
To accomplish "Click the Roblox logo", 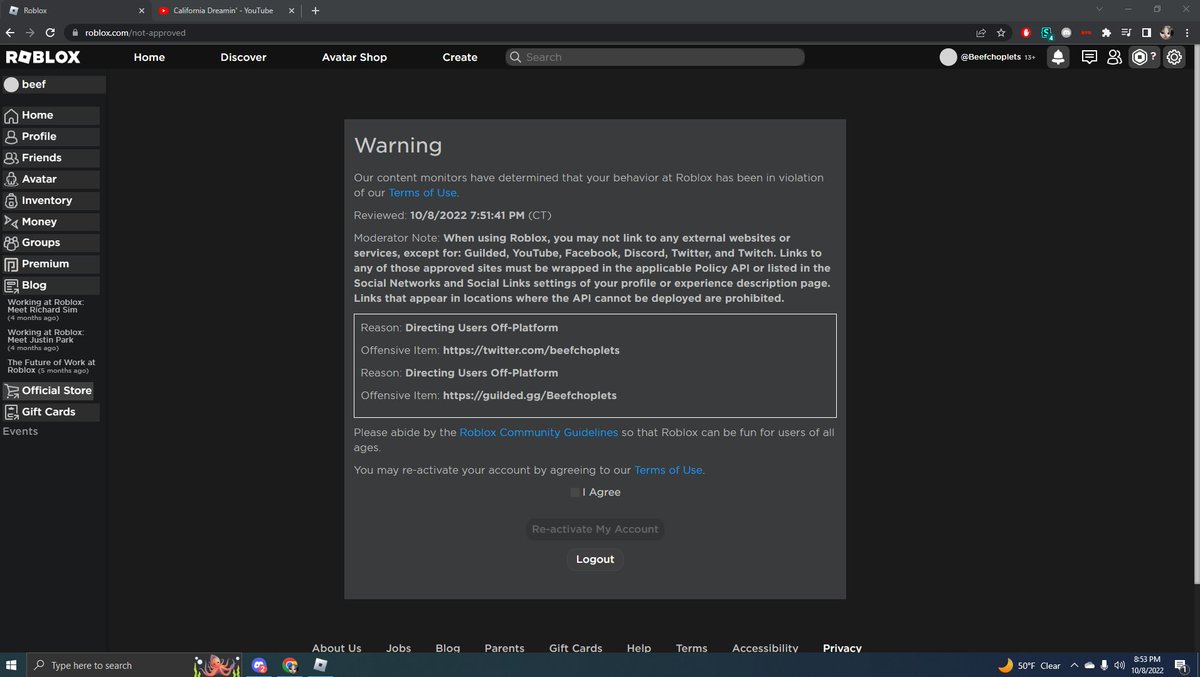I will coord(43,57).
